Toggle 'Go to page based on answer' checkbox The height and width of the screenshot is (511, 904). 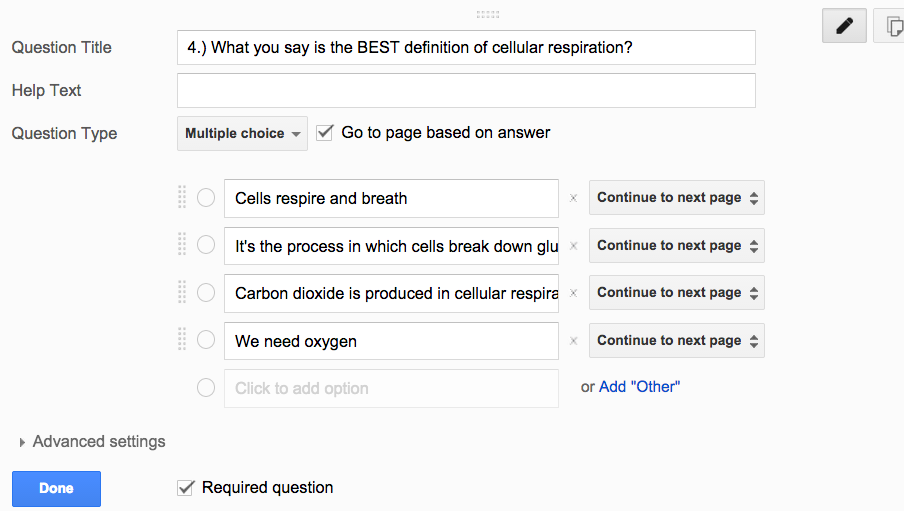(x=325, y=132)
